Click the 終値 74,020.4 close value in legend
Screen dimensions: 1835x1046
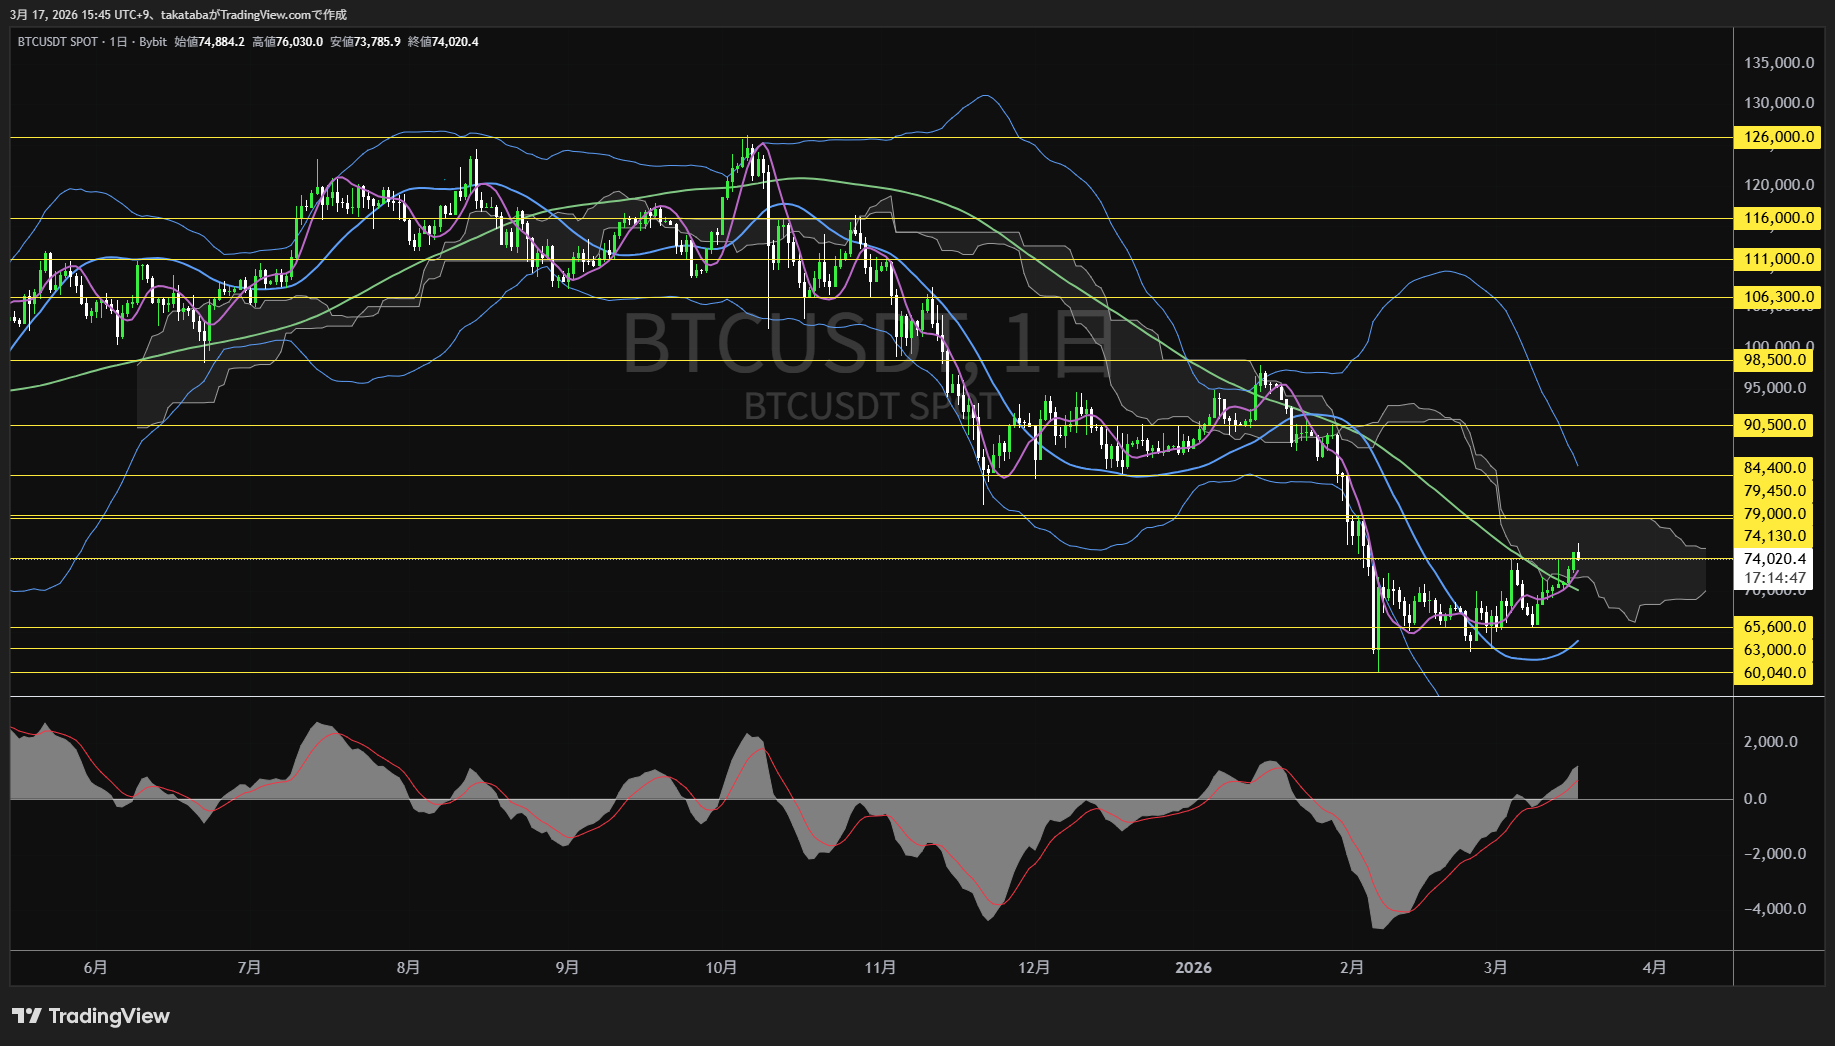pyautogui.click(x=443, y=42)
